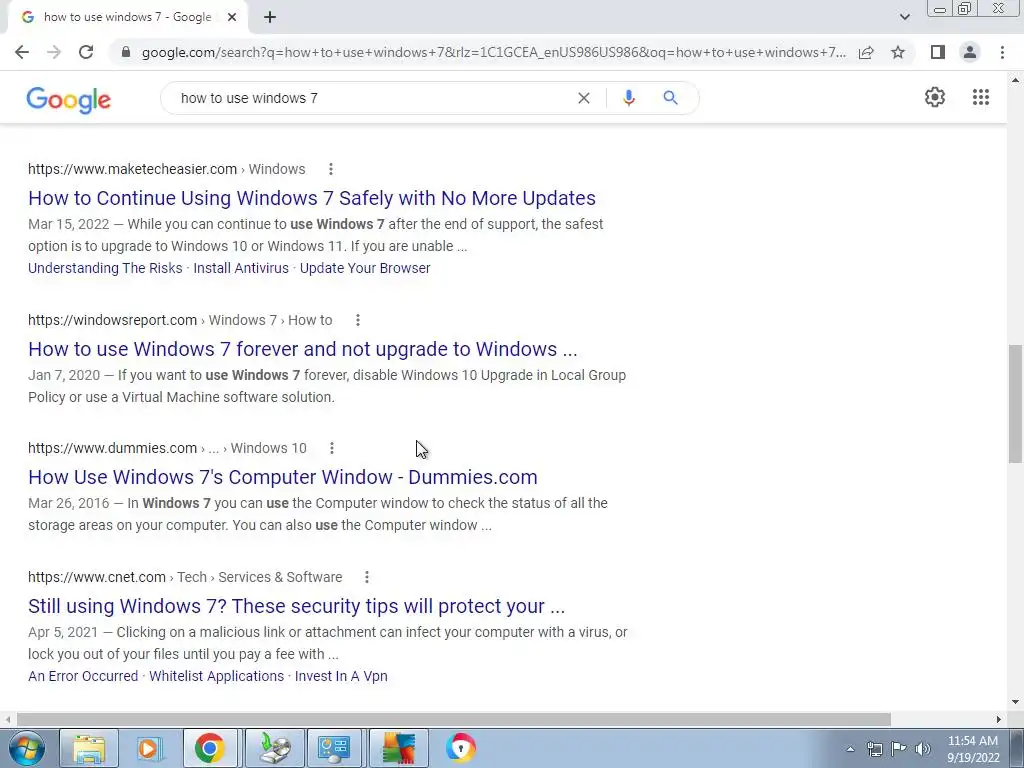Click the scroll-right arrow of horizontal scrollbar

click(x=999, y=719)
